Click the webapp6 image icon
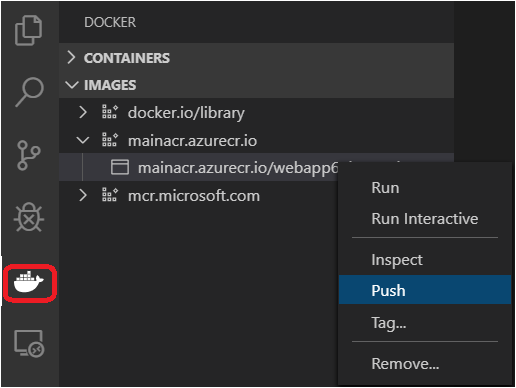Image resolution: width=516 pixels, height=388 pixels. point(120,167)
